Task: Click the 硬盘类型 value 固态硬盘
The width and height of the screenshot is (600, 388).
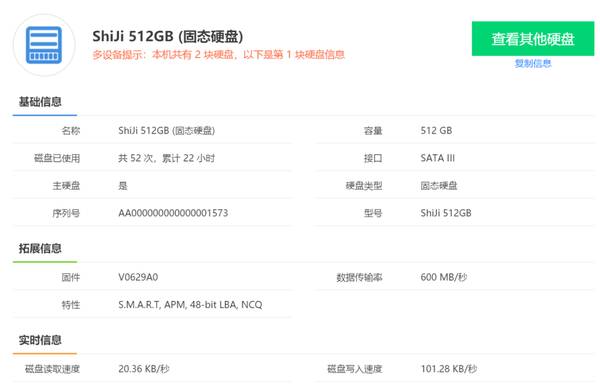Action: coord(439,186)
